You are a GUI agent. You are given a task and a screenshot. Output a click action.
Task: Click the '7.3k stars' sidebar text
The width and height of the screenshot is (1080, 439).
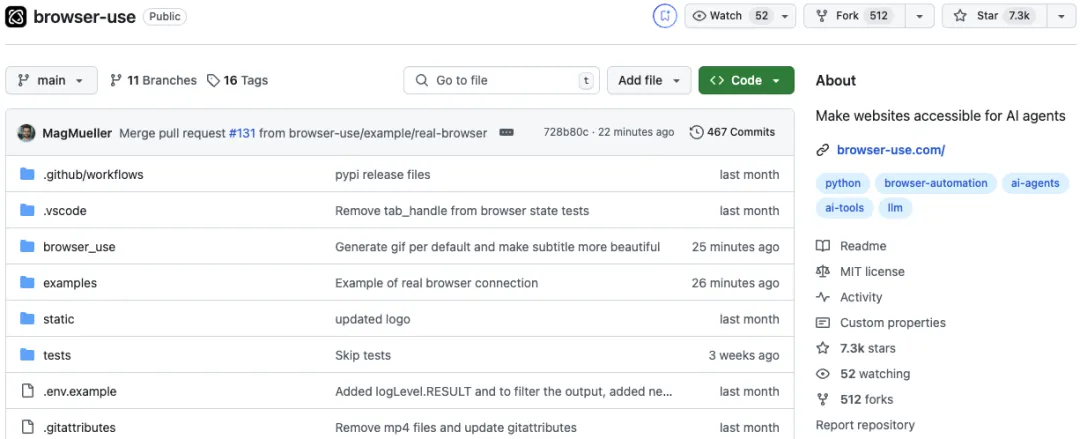(x=867, y=348)
